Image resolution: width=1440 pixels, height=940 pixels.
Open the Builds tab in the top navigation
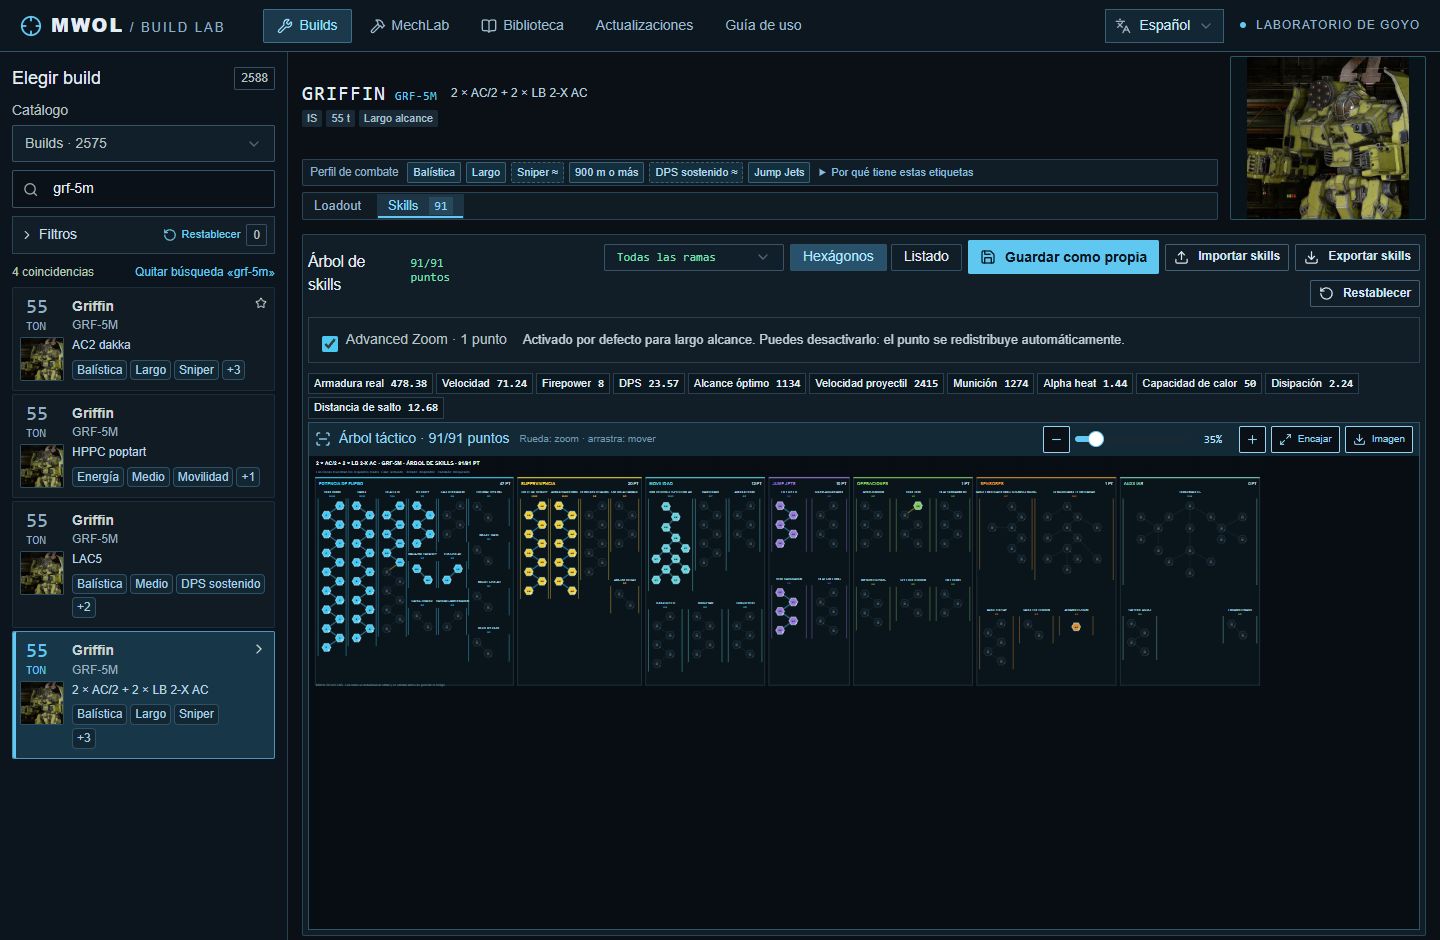click(307, 26)
